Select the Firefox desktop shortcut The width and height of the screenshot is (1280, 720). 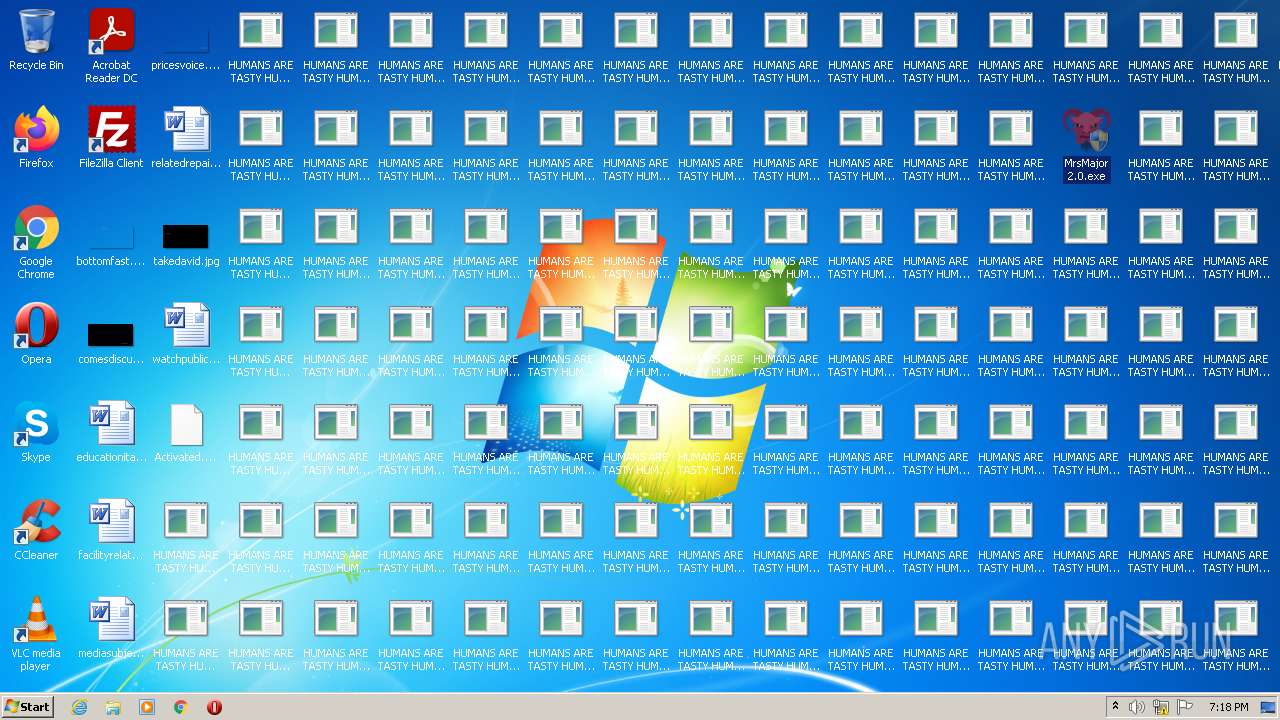point(36,138)
